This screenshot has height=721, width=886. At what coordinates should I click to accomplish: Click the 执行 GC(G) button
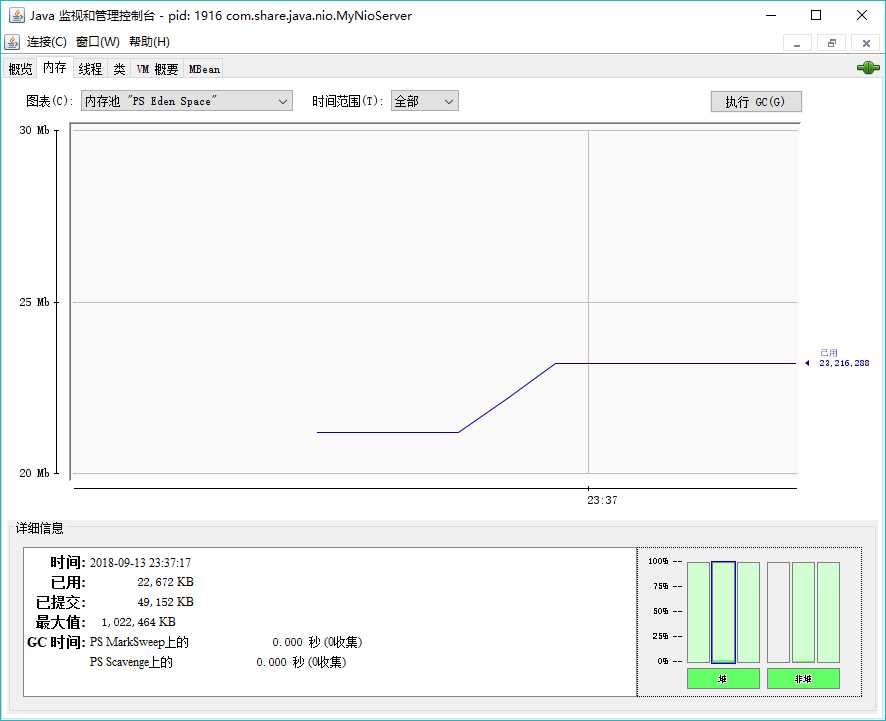755,102
